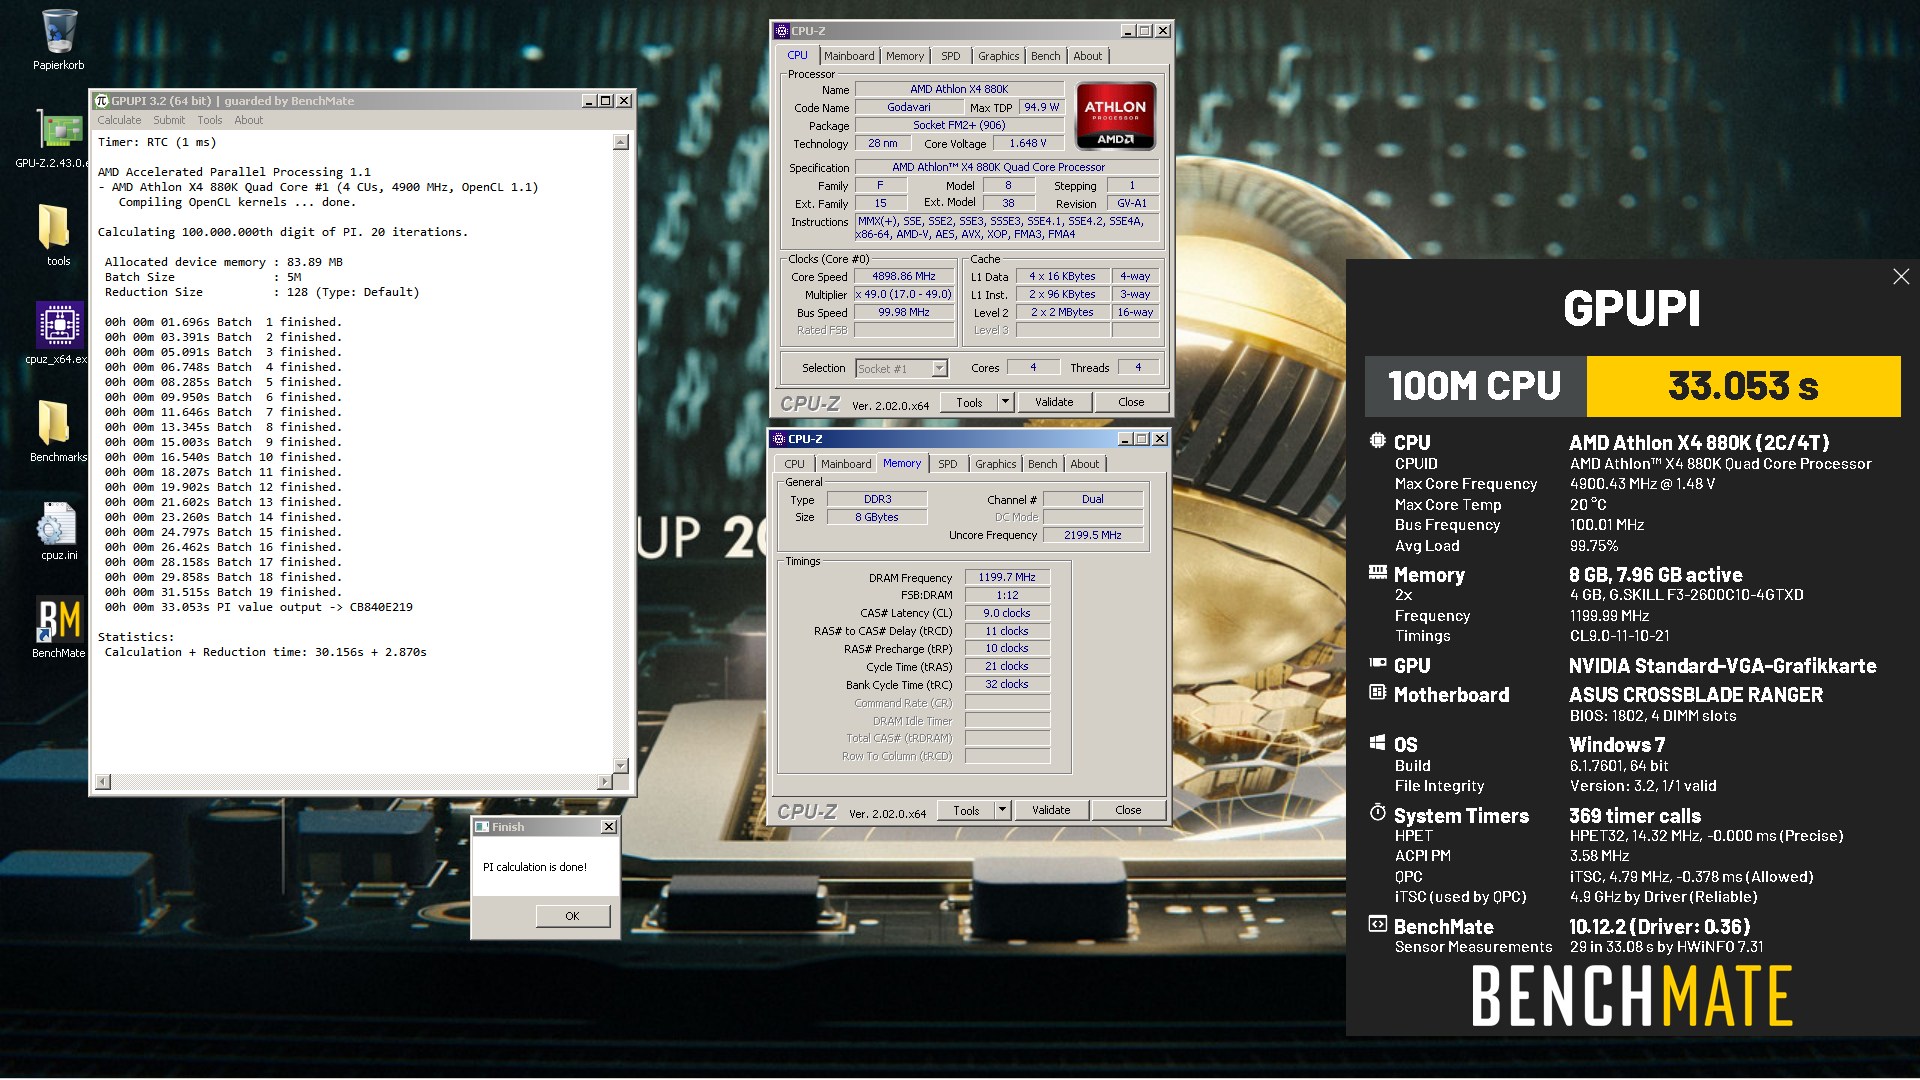The width and height of the screenshot is (1920, 1080).
Task: Click the GPU icon in BenchMate panel
Action: (x=1378, y=663)
